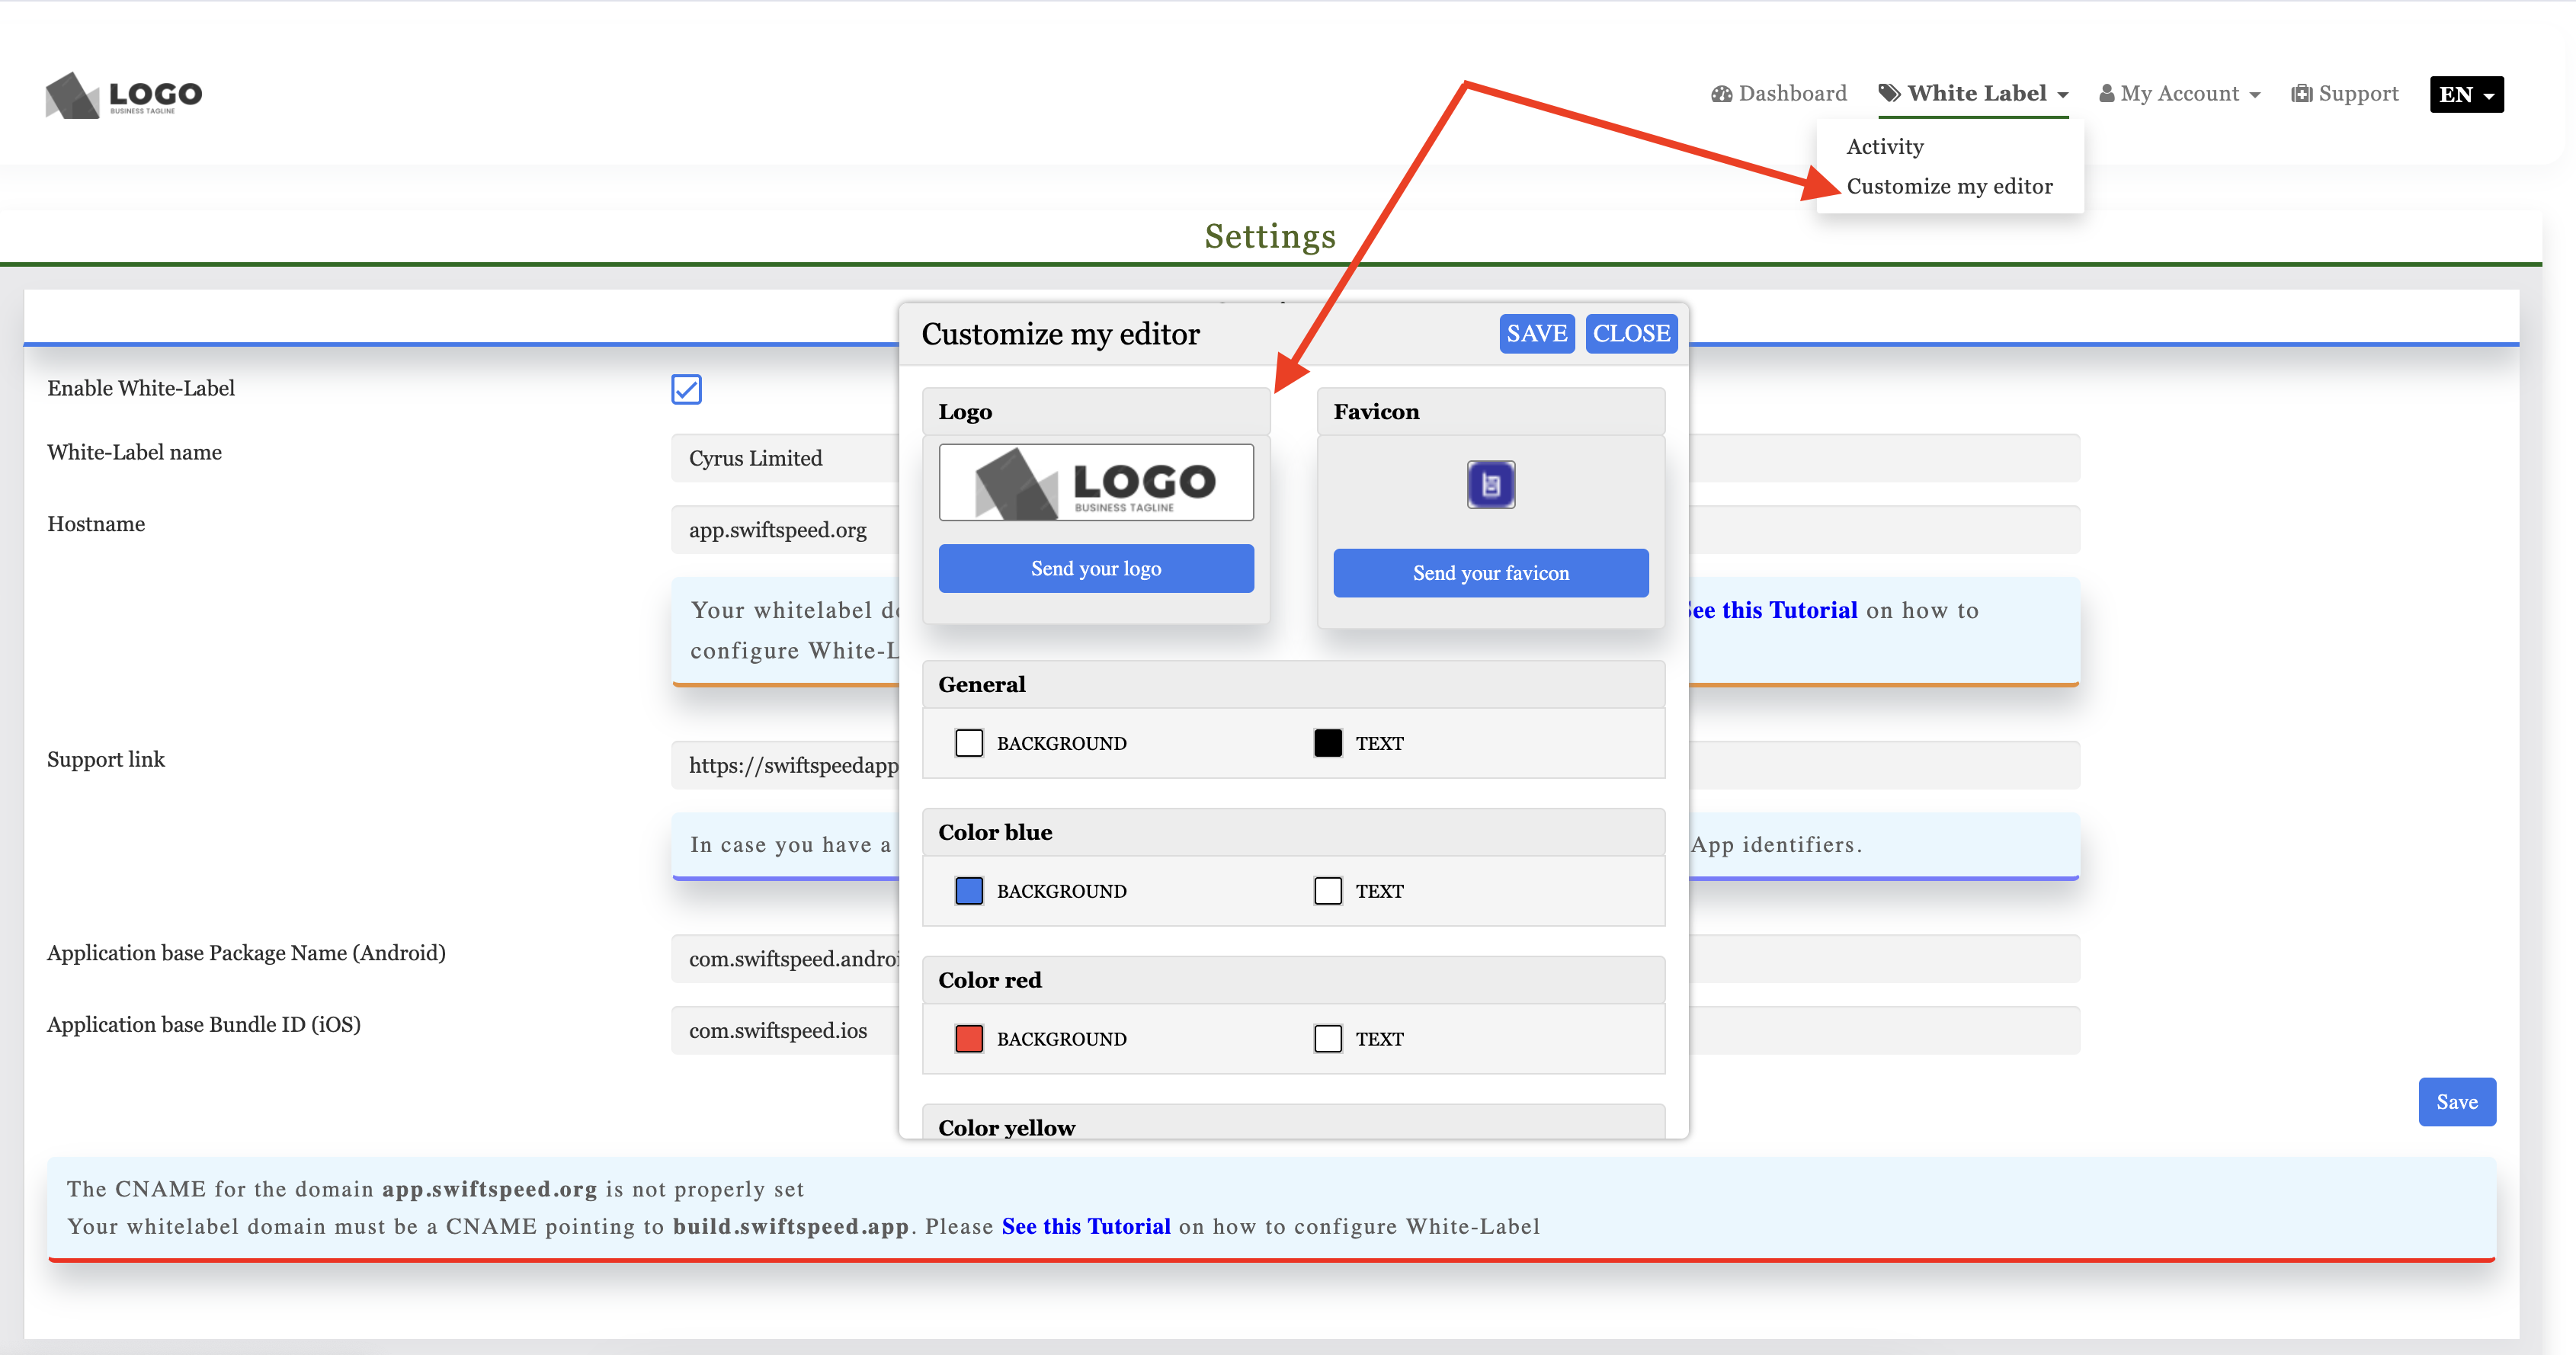Image resolution: width=2576 pixels, height=1355 pixels.
Task: Click the Send your favicon button
Action: pyautogui.click(x=1490, y=573)
